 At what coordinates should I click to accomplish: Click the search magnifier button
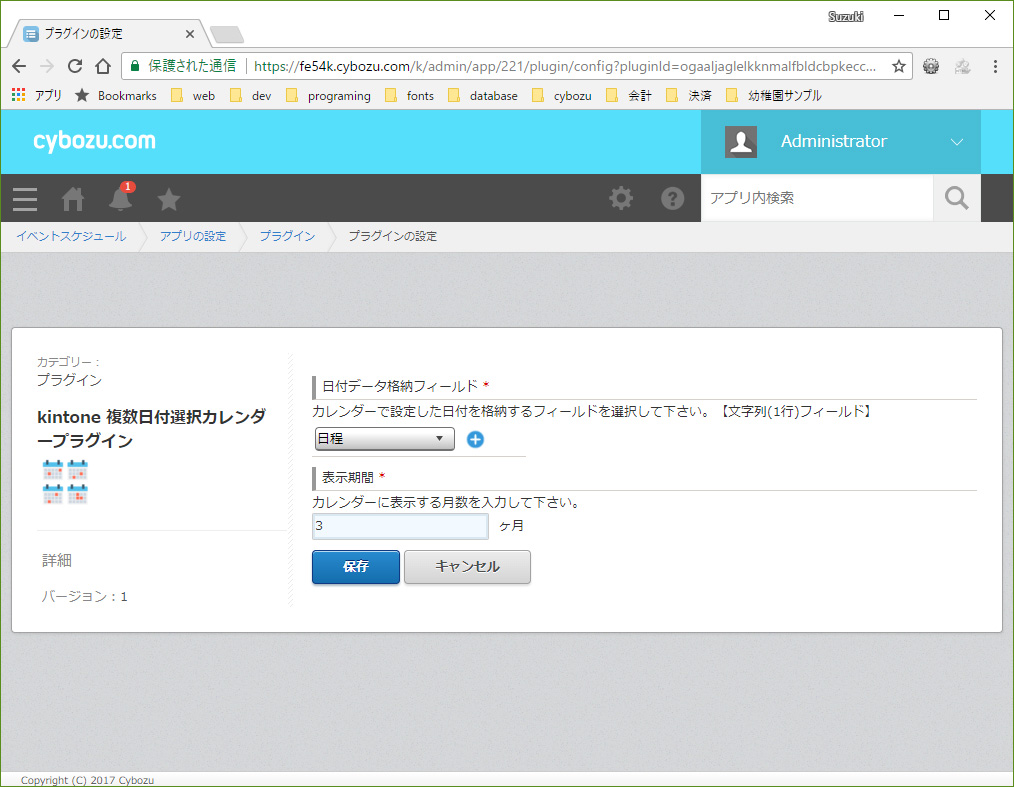coord(956,198)
